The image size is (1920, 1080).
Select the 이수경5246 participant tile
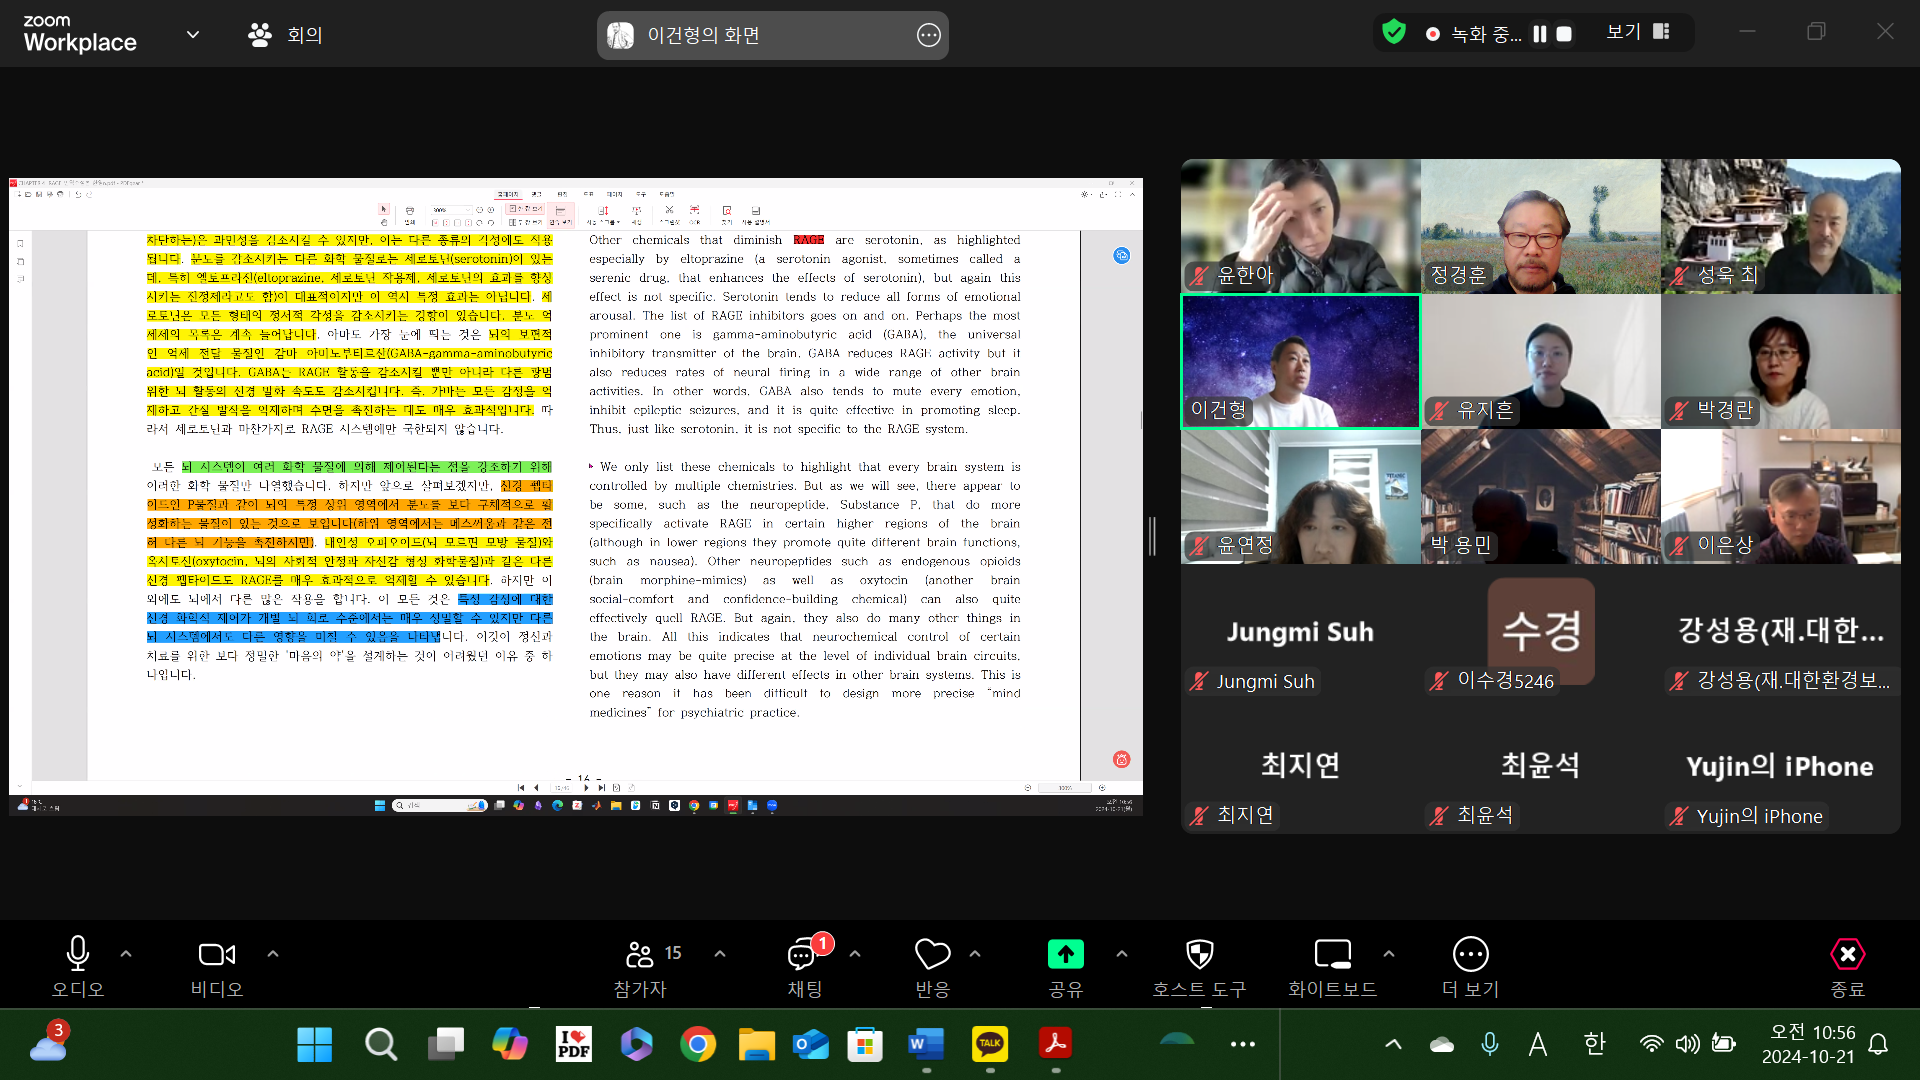[1540, 632]
